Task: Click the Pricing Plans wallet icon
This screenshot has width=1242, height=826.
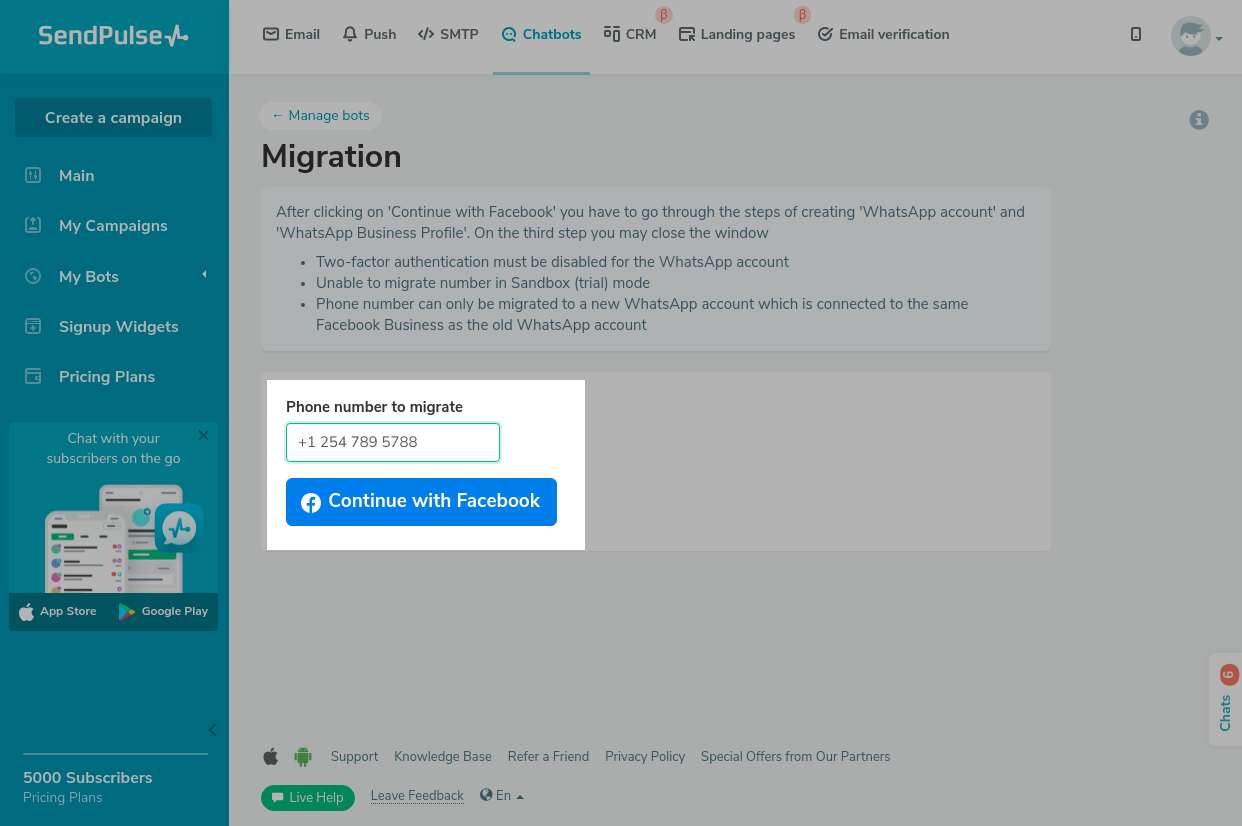Action: click(33, 376)
